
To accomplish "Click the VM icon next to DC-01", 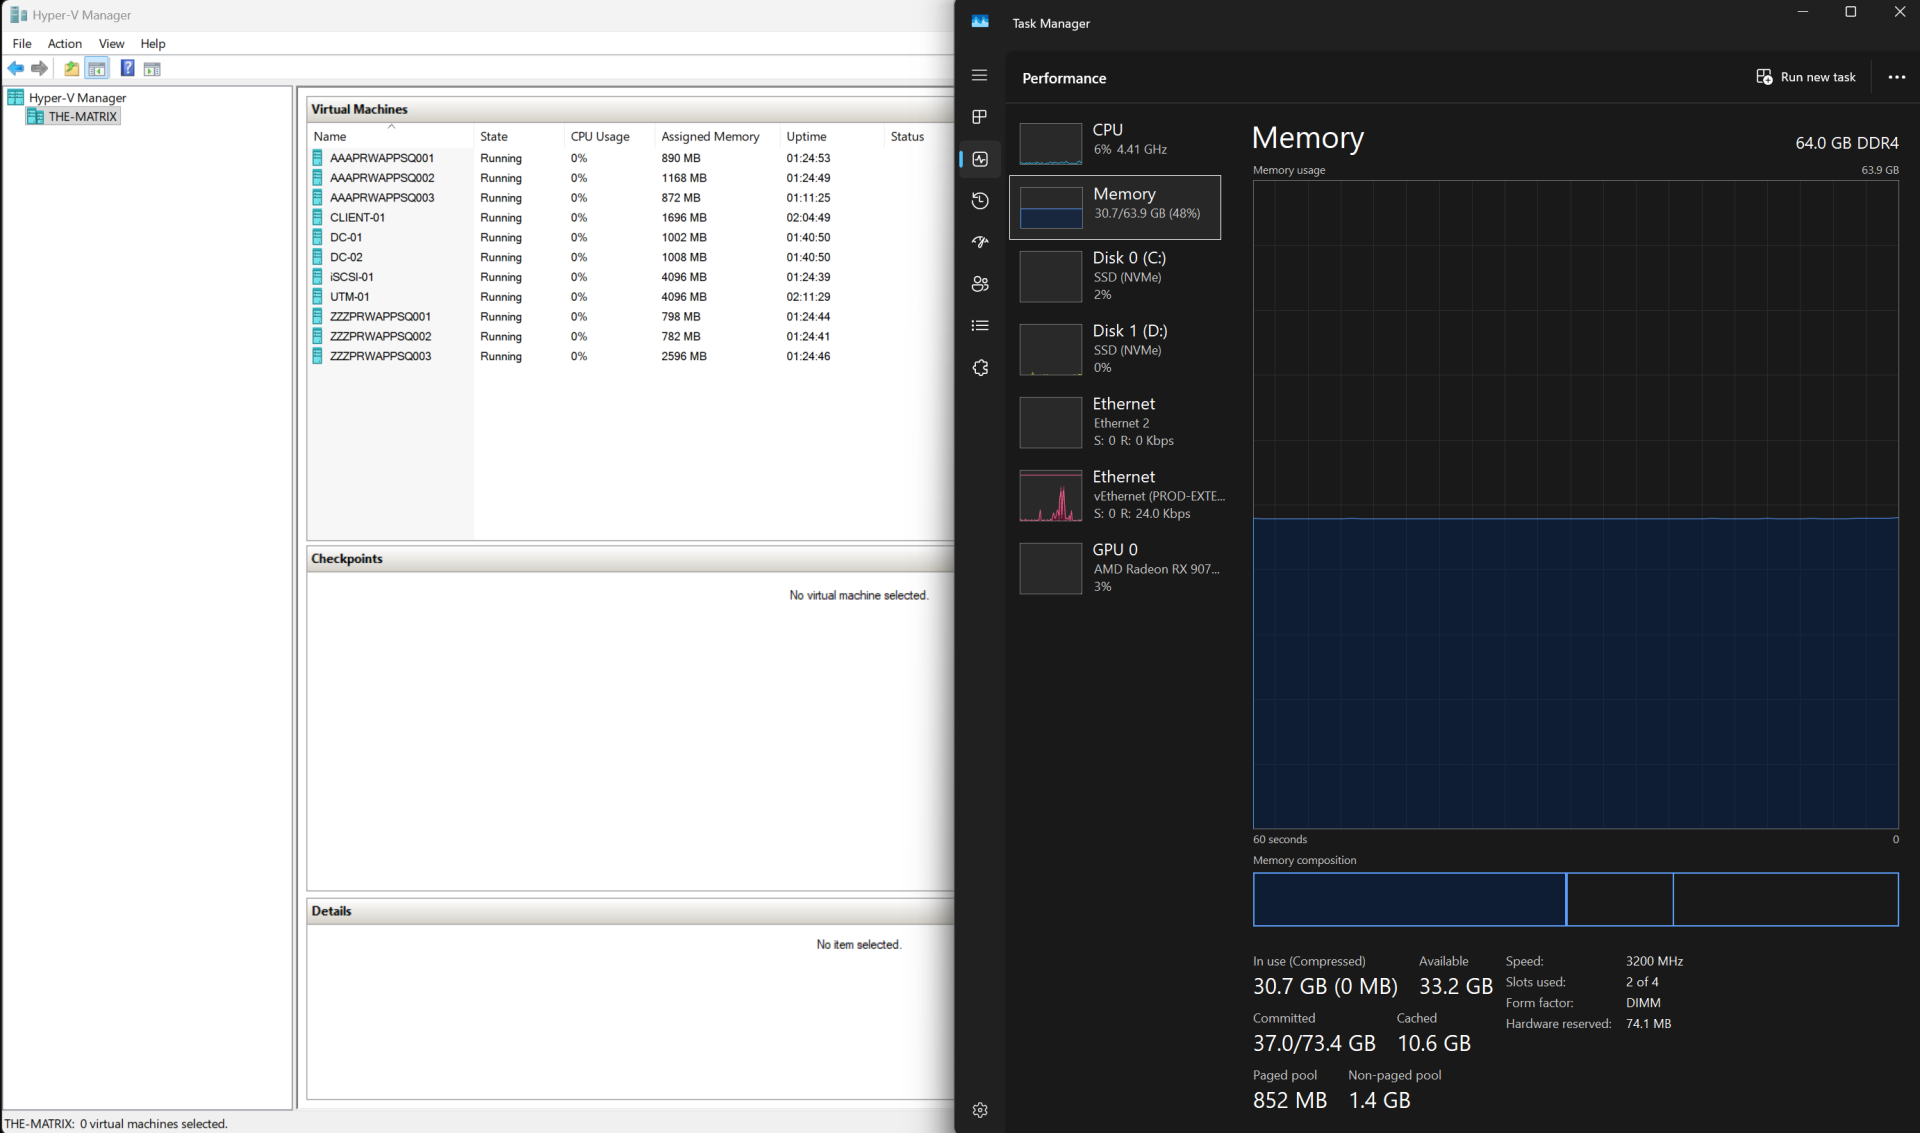I will pos(318,237).
